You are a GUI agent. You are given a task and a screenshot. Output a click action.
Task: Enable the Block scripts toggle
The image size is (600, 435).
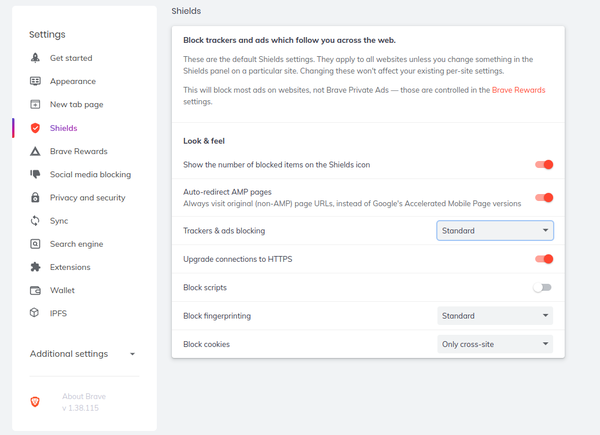point(543,288)
